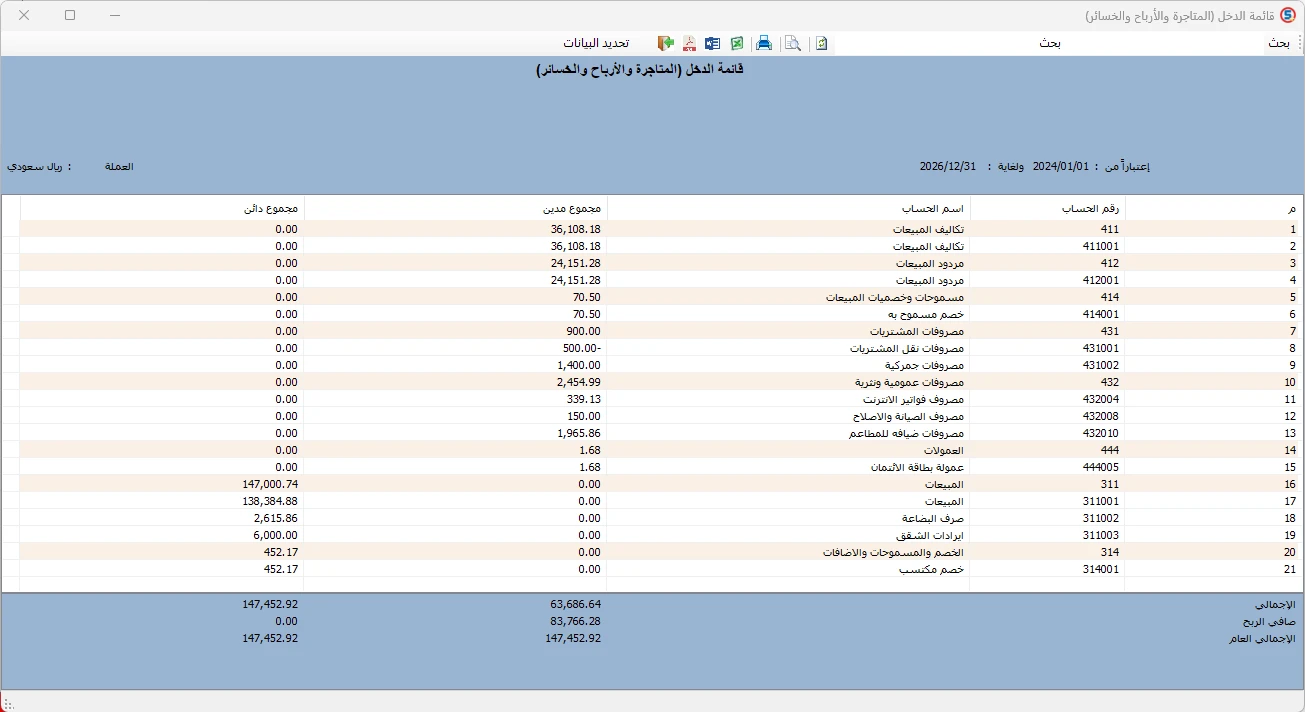
Task: Click the window maximize button
Action: click(70, 16)
